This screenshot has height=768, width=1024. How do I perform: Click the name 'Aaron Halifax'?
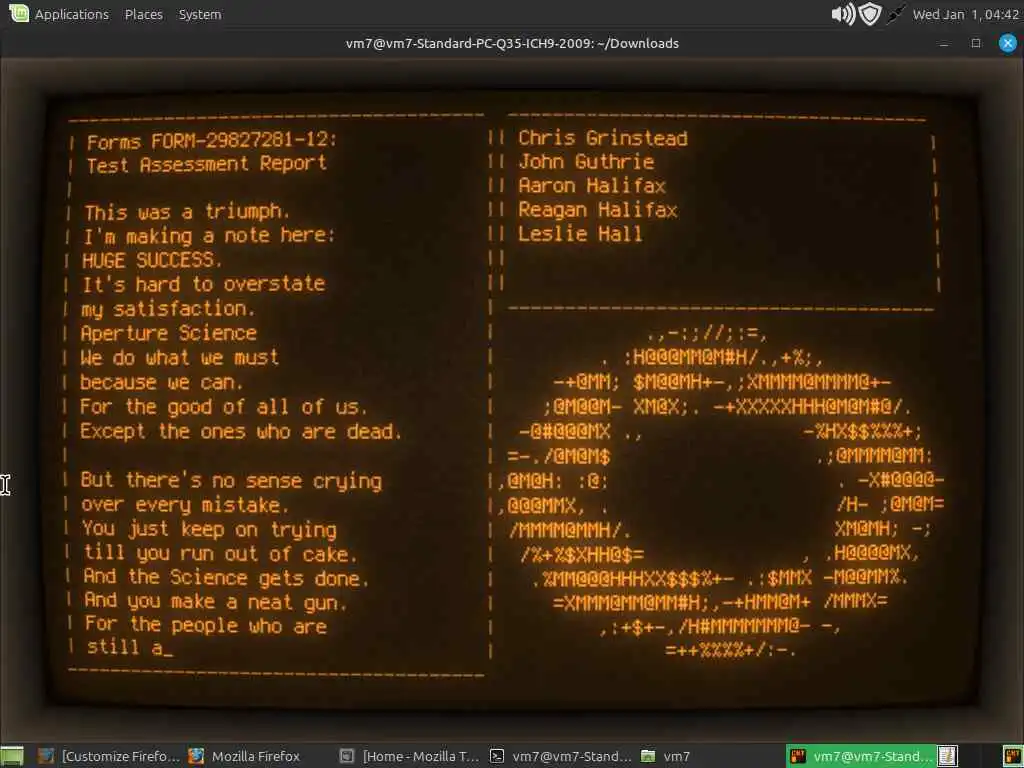tap(592, 186)
